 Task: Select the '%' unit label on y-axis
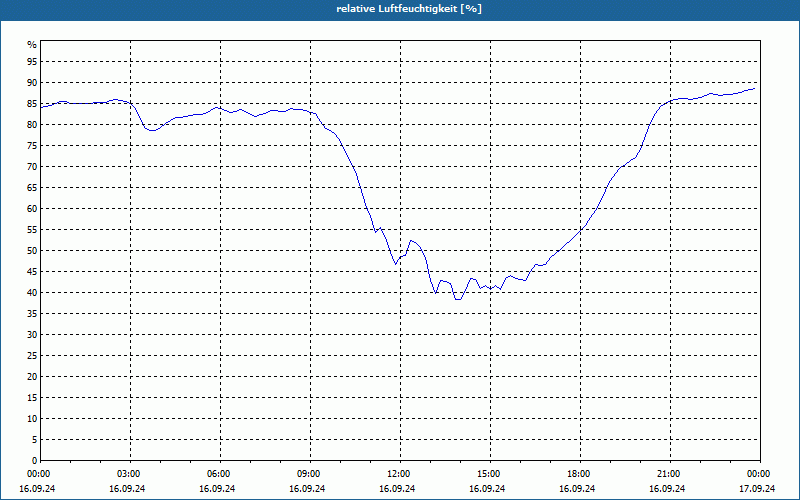(x=32, y=45)
